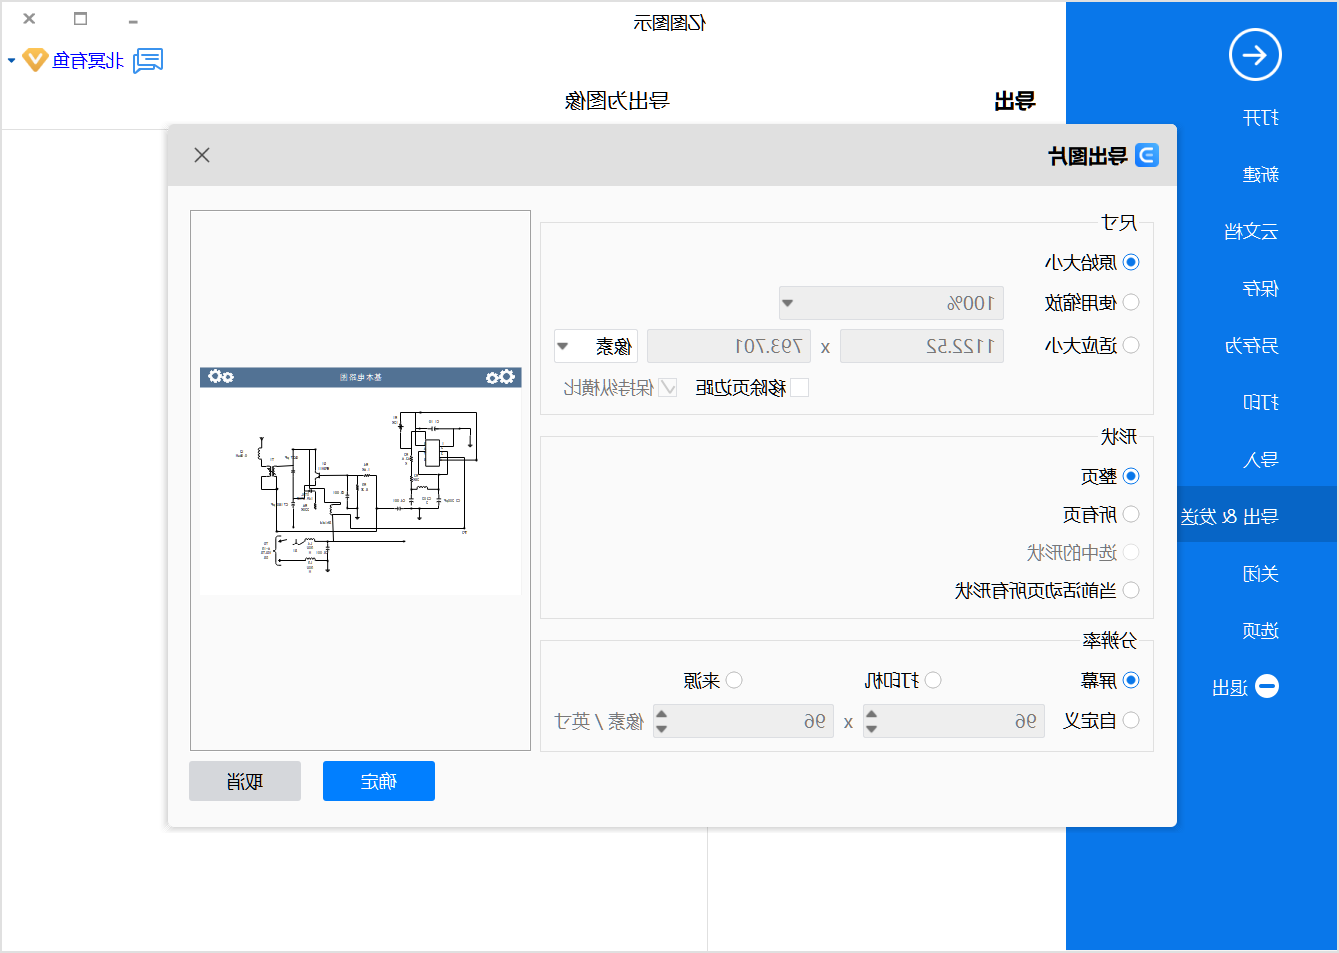Click the circuit diagram preview thumbnail
1339x953 pixels.
click(360, 480)
